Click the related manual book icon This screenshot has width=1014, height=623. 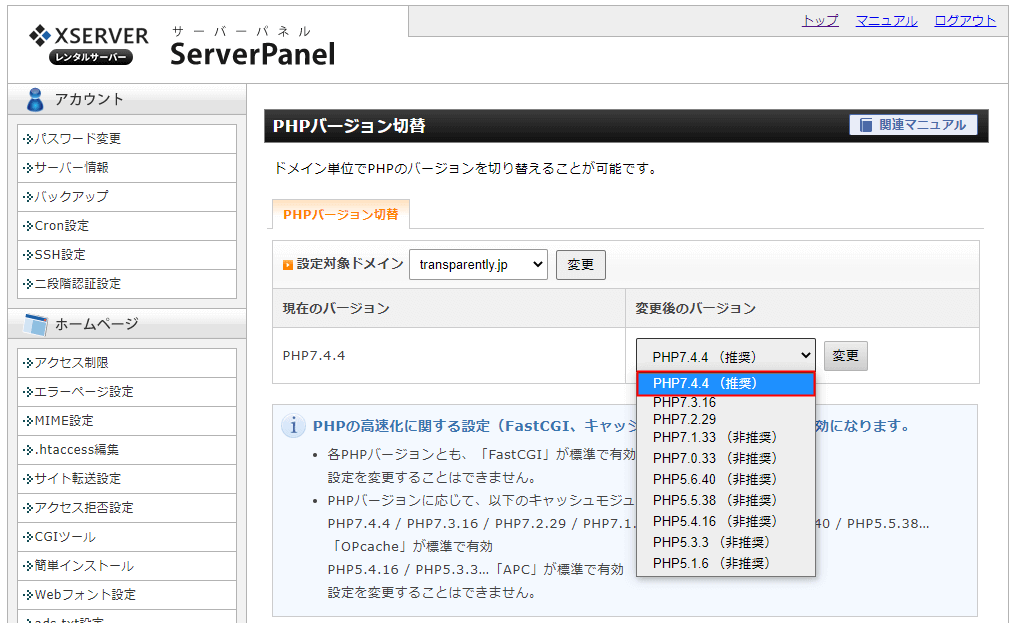[865, 125]
